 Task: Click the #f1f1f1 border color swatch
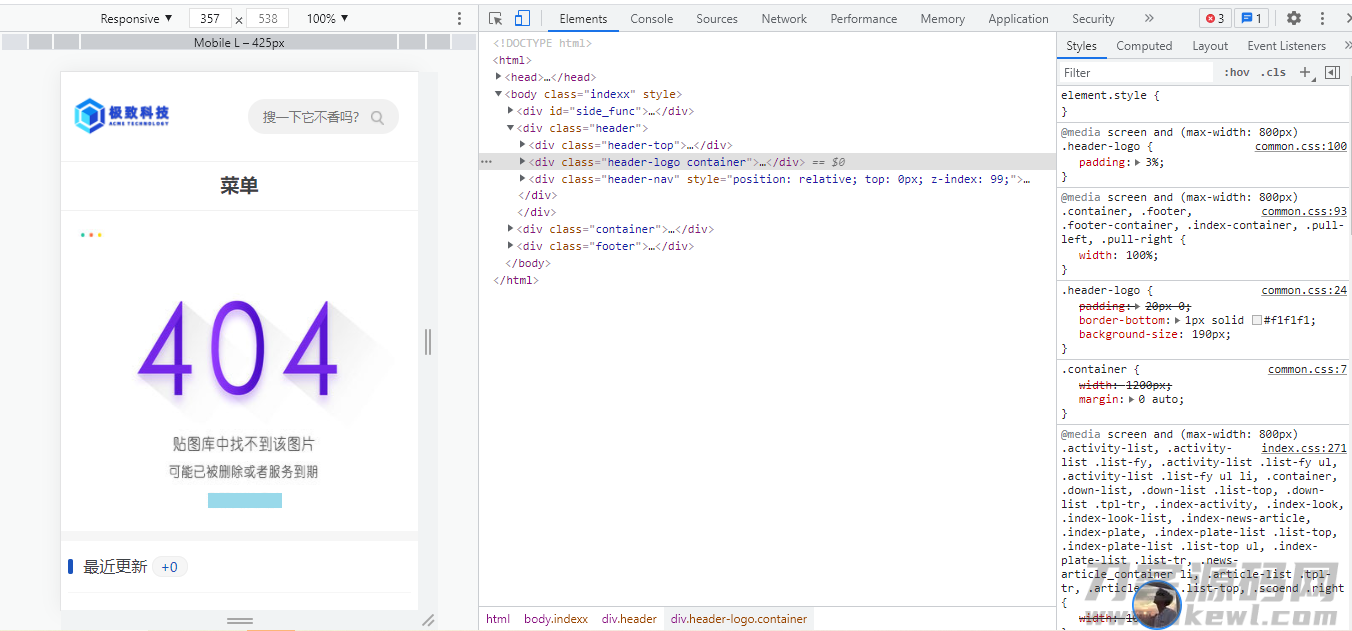pos(1257,320)
